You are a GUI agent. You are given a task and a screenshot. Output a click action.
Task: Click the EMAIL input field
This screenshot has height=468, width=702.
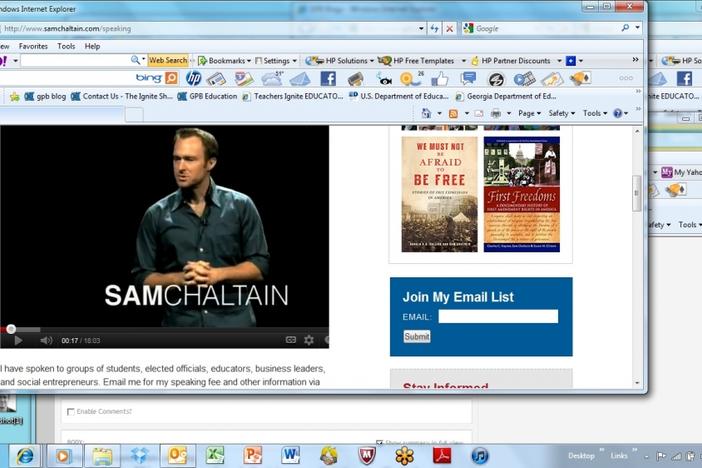498,317
